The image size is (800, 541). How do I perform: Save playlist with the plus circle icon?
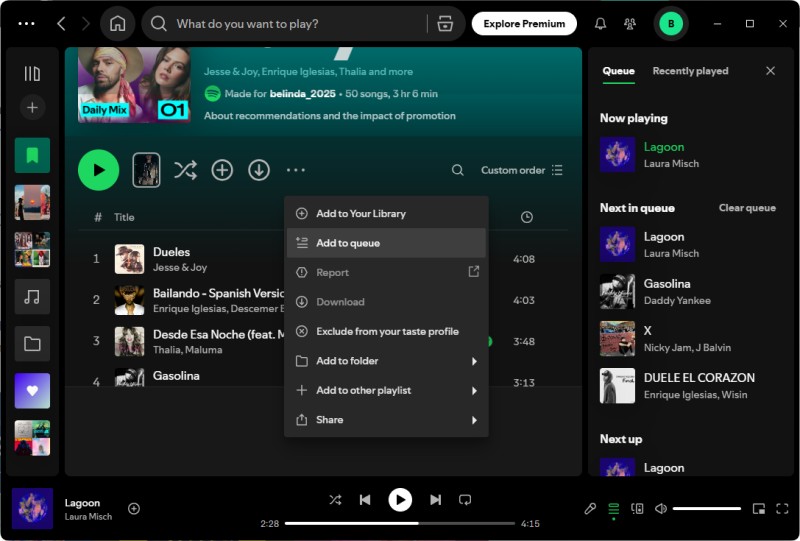[222, 170]
